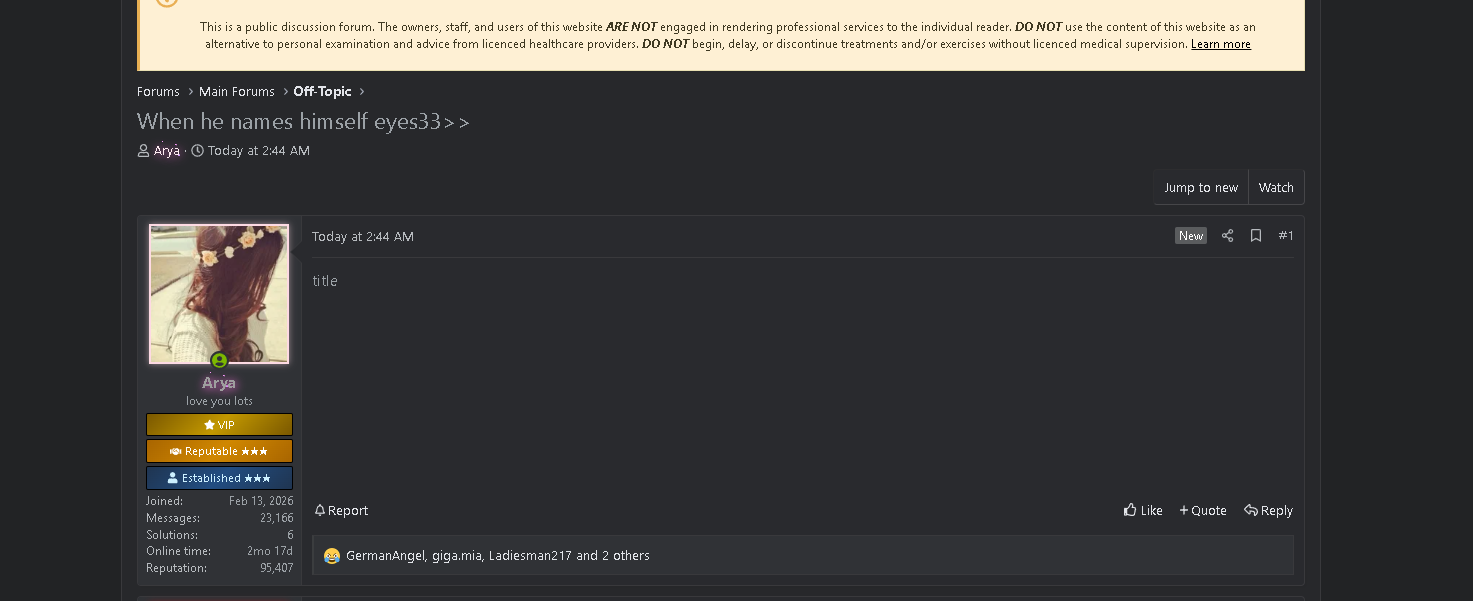Click the Online time value 2mo 17d
The width and height of the screenshot is (1473, 601).
pos(270,551)
